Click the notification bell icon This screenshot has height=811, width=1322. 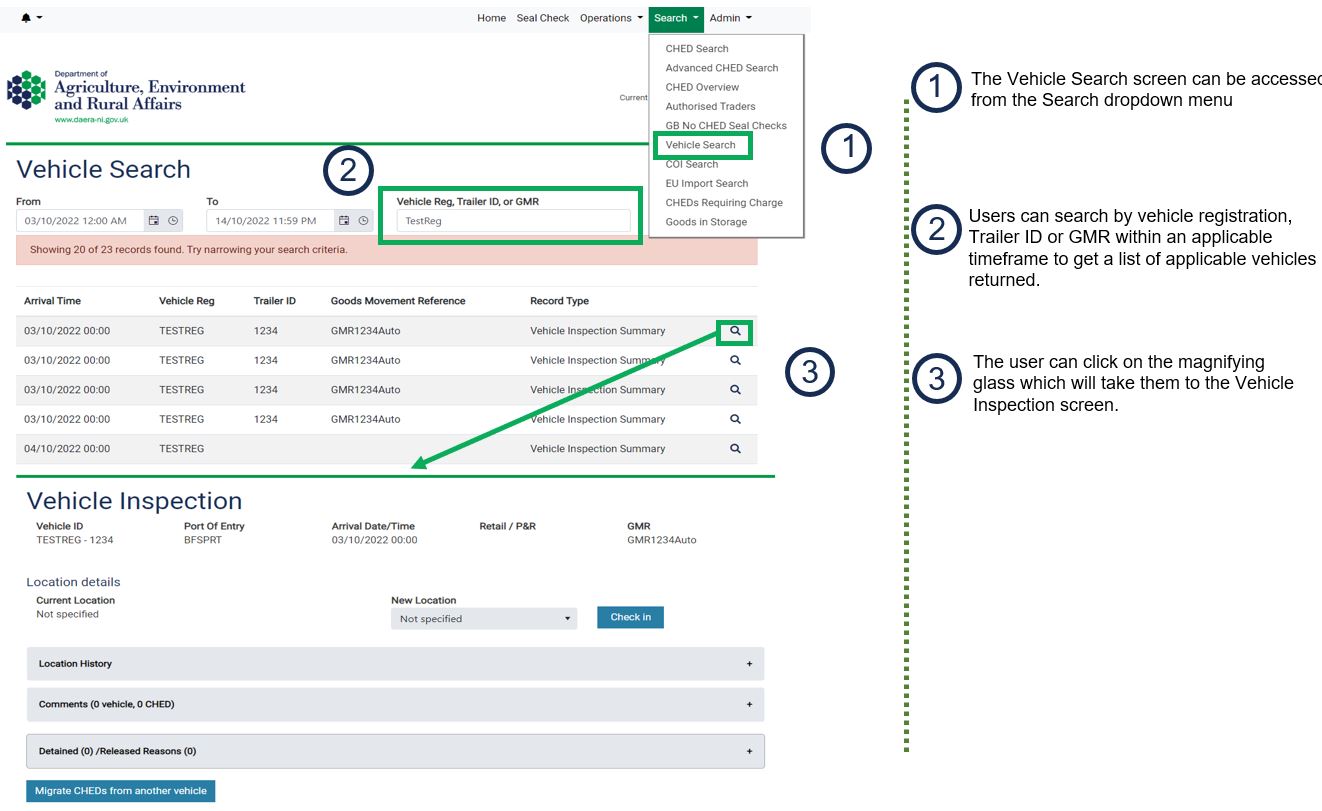pyautogui.click(x=27, y=18)
